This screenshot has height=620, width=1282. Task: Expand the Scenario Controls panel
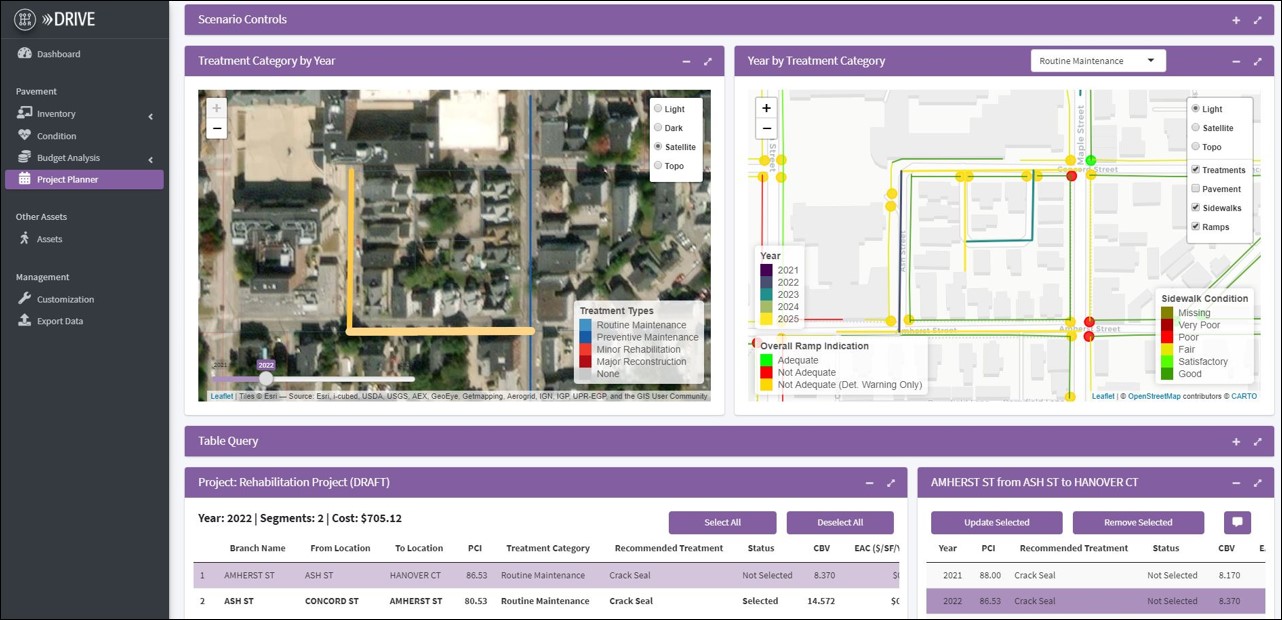tap(1236, 20)
